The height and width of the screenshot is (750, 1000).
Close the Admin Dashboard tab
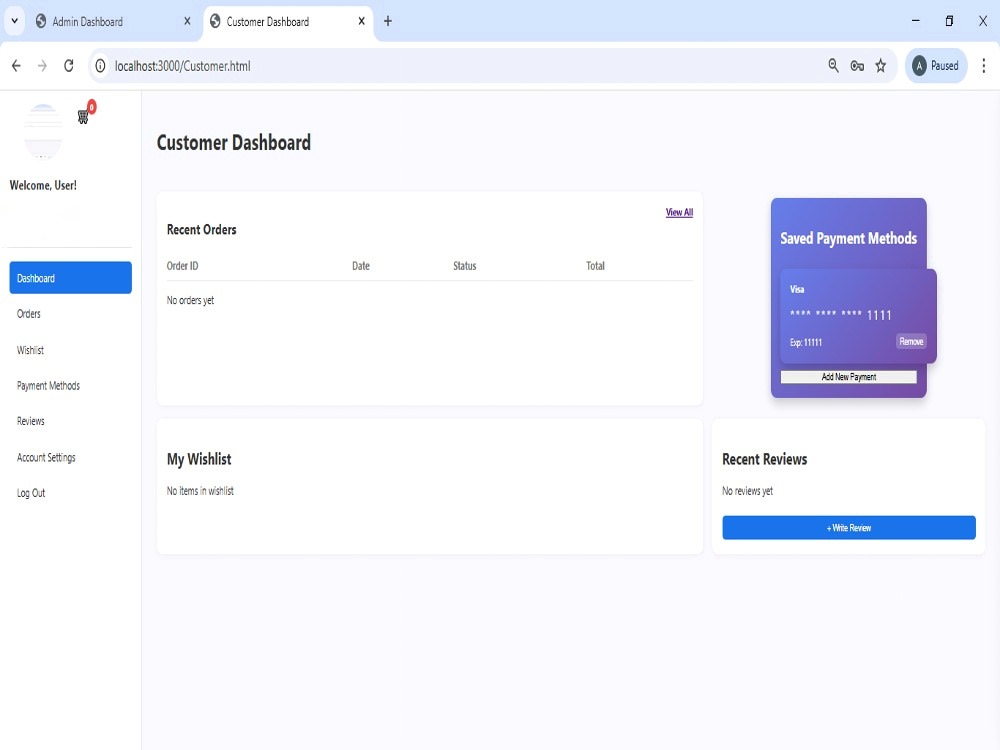[187, 21]
